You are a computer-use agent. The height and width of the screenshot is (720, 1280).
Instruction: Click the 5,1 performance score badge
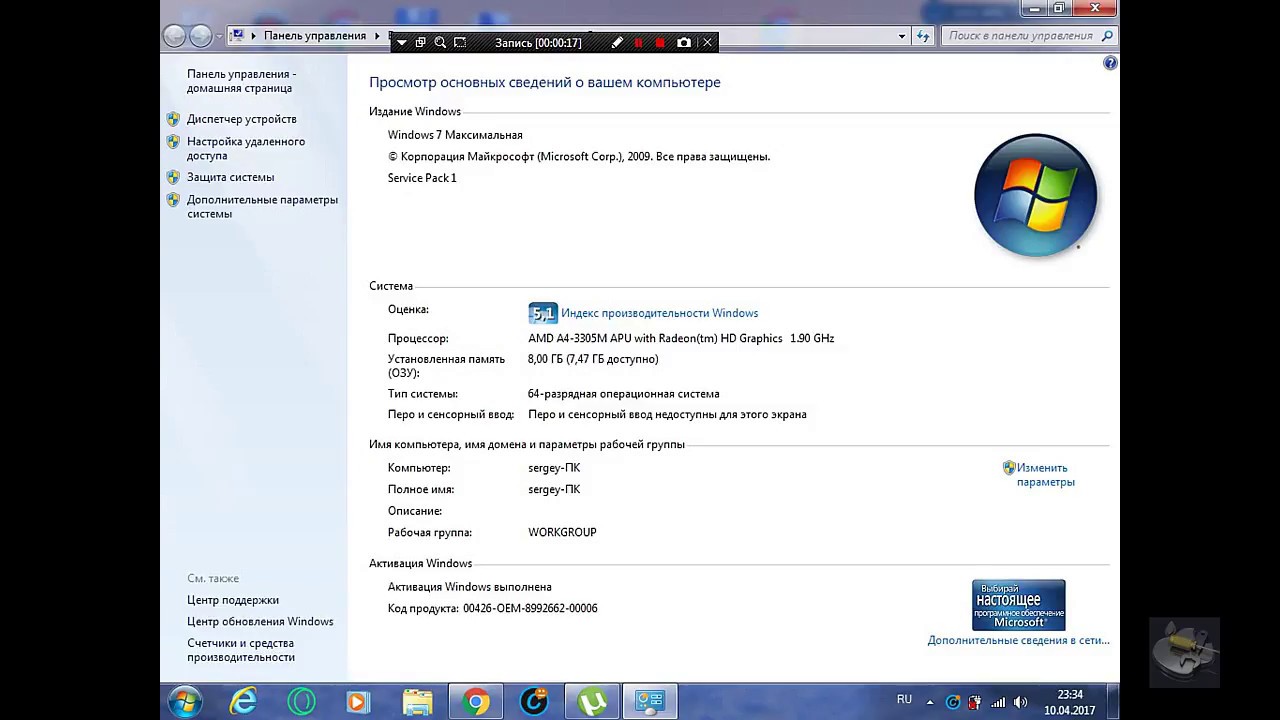pos(542,313)
